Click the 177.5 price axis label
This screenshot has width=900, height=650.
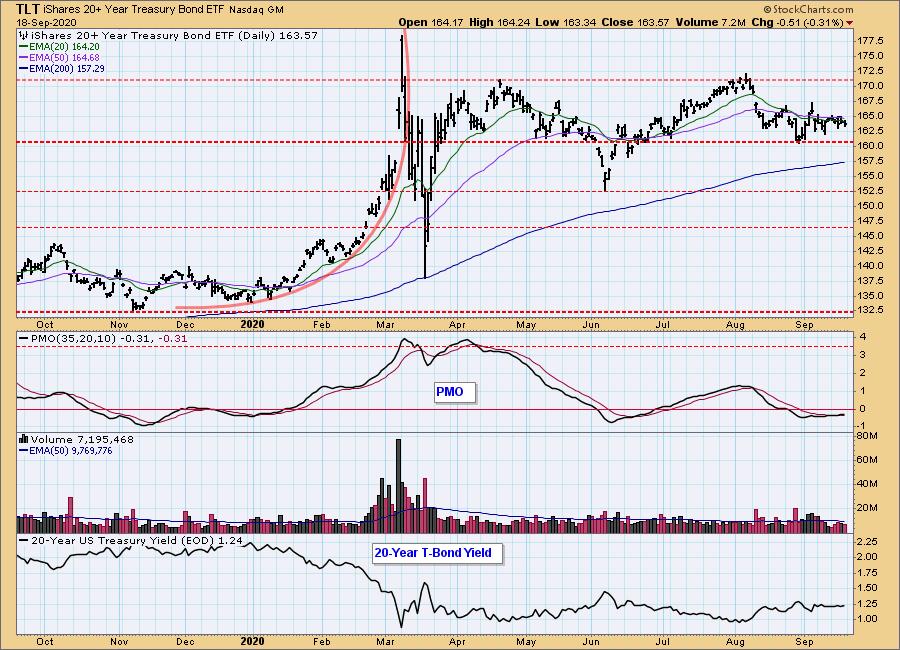tap(870, 41)
